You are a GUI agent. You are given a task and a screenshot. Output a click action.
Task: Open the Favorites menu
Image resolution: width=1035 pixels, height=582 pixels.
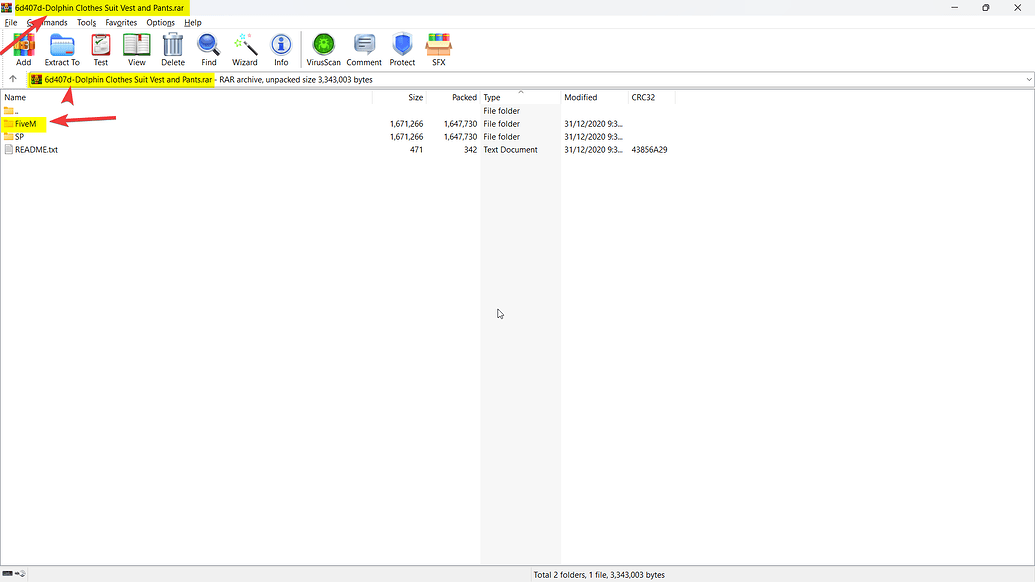coord(121,22)
